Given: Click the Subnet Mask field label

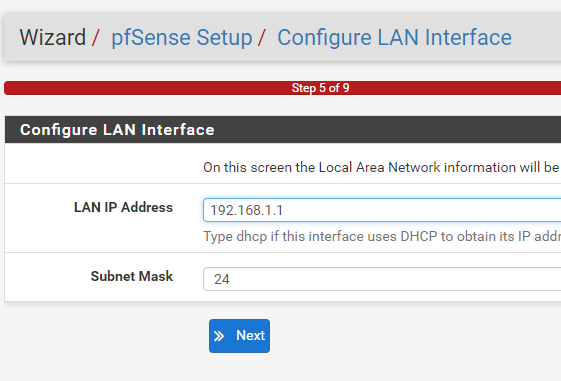Looking at the screenshot, I should tap(132, 276).
